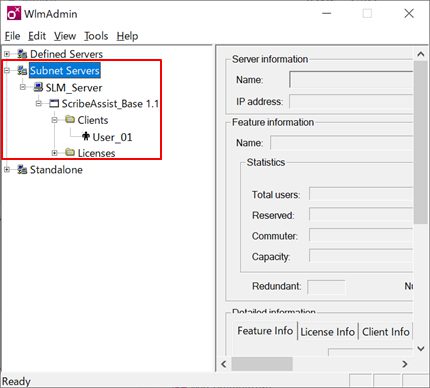Click the Standalone network icon
430x388 pixels.
(x=22, y=169)
